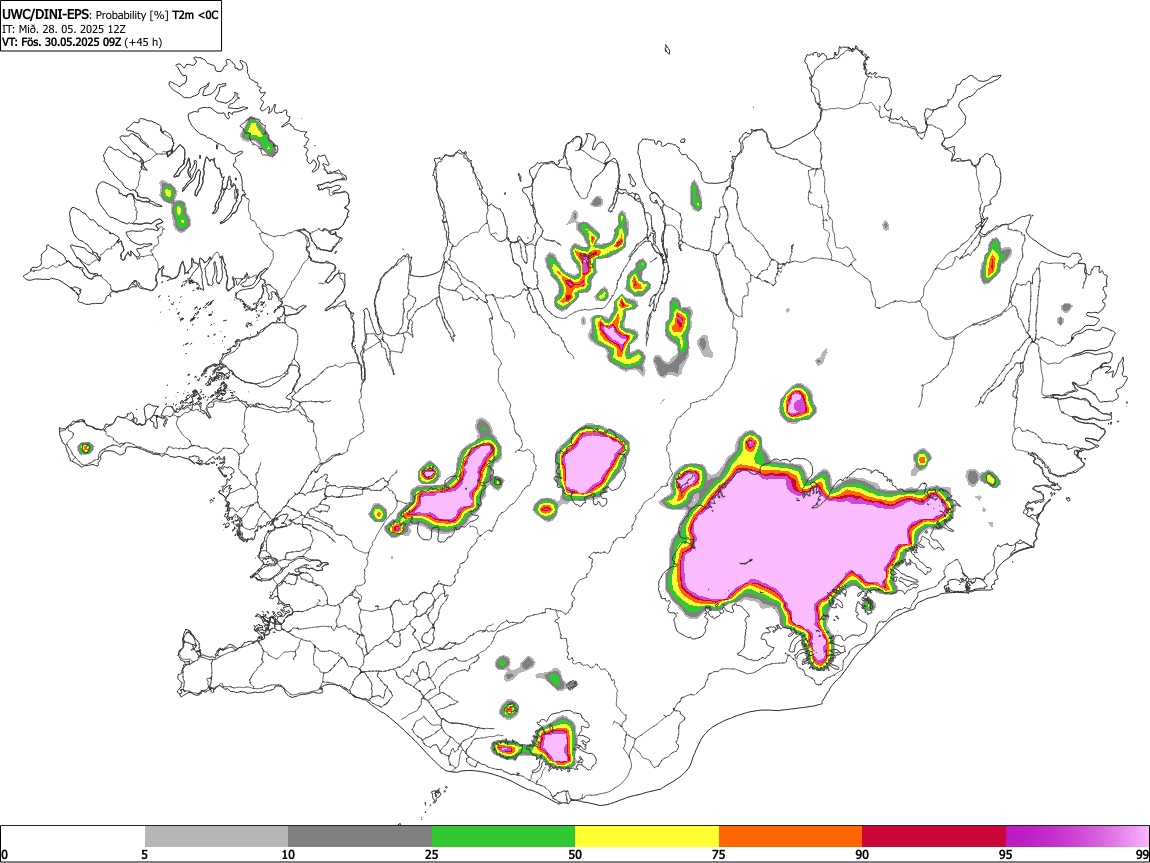Screen dimensions: 1150x863
Task: Click the orange 75-90 legend swatch
Action: (x=790, y=837)
